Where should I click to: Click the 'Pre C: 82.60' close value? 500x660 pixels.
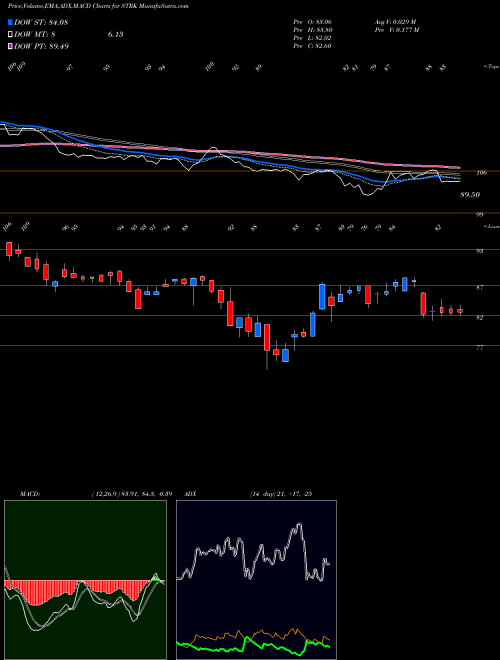click(x=313, y=46)
